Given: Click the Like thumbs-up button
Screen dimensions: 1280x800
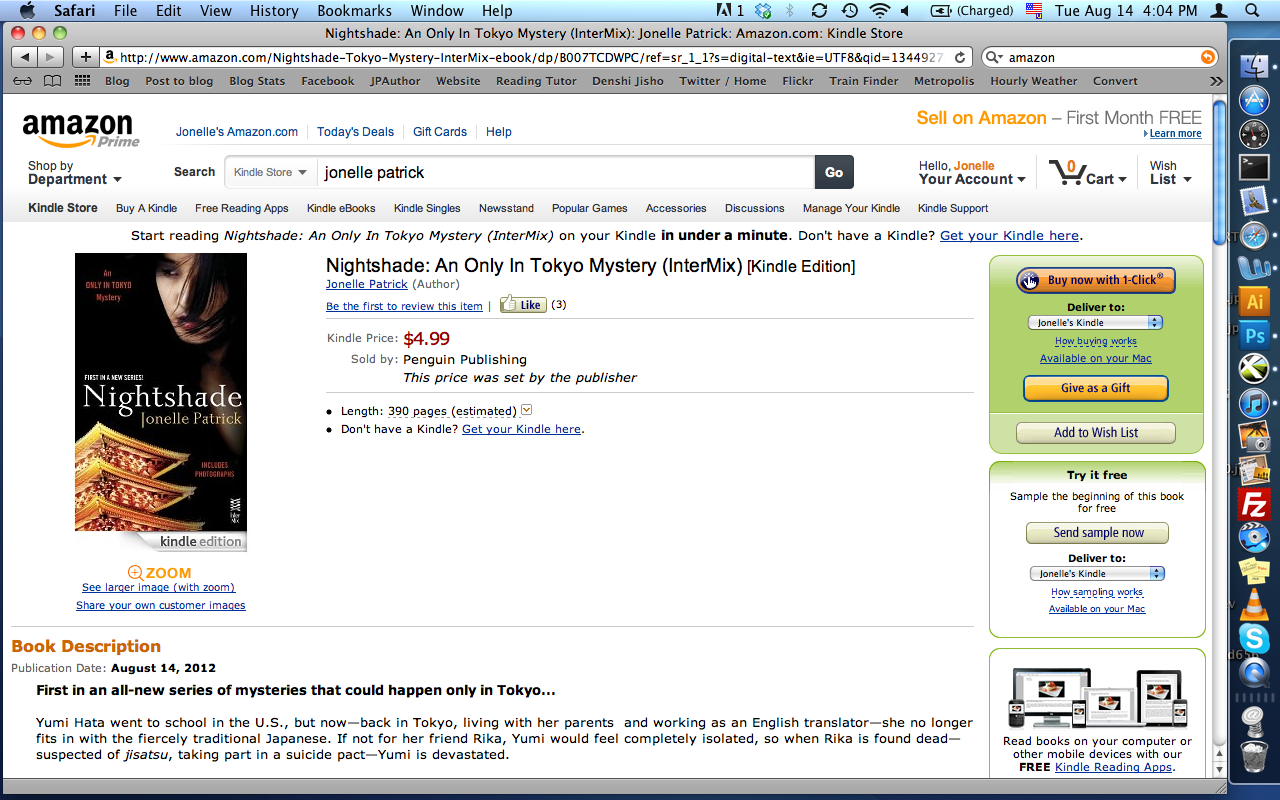Looking at the screenshot, I should 523,305.
